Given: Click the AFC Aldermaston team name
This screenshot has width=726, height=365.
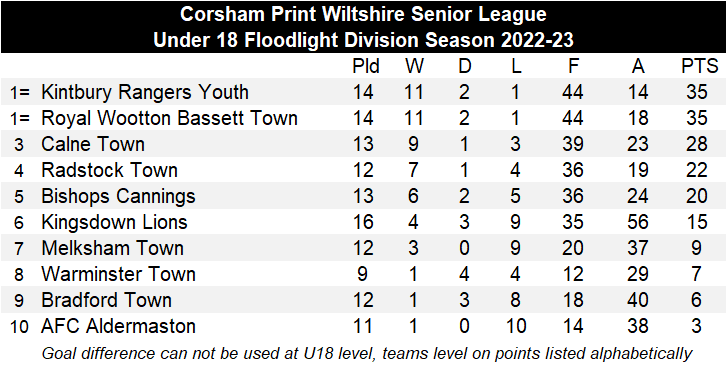Looking at the screenshot, I should [118, 326].
